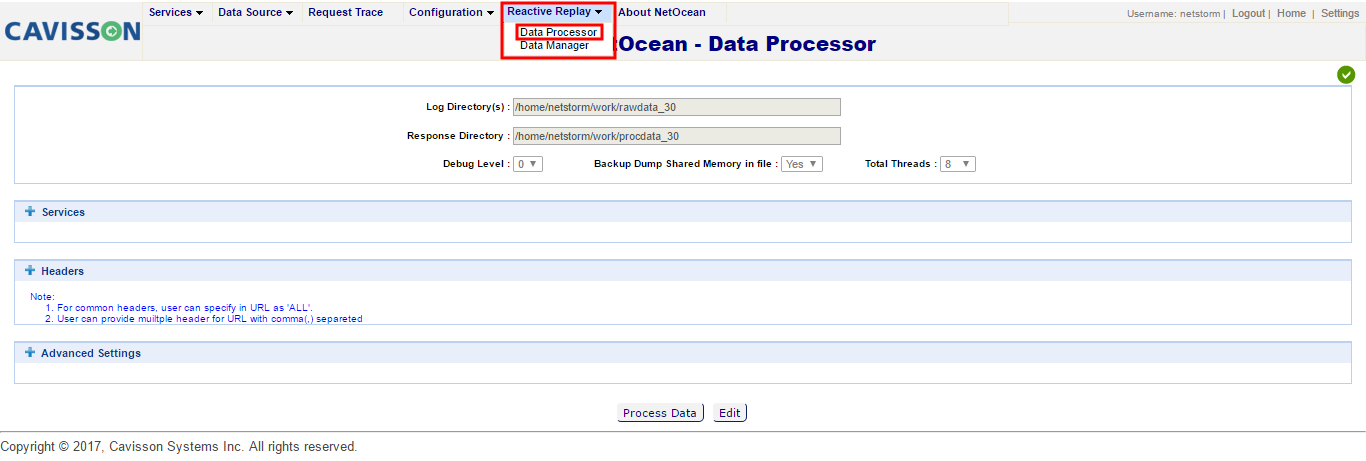
Task: Click the 'Username: netstorm' text
Action: tap(1173, 14)
